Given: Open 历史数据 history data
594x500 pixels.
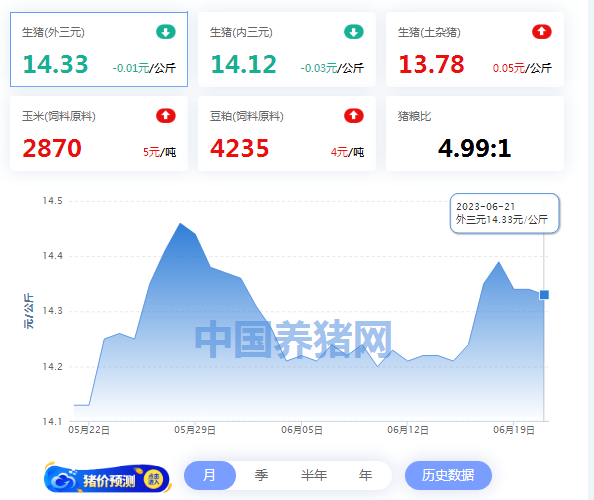Looking at the screenshot, I should [x=448, y=475].
